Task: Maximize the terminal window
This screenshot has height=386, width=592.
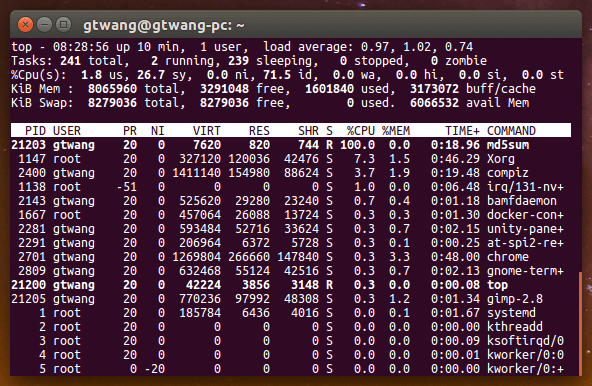Action: (x=63, y=25)
